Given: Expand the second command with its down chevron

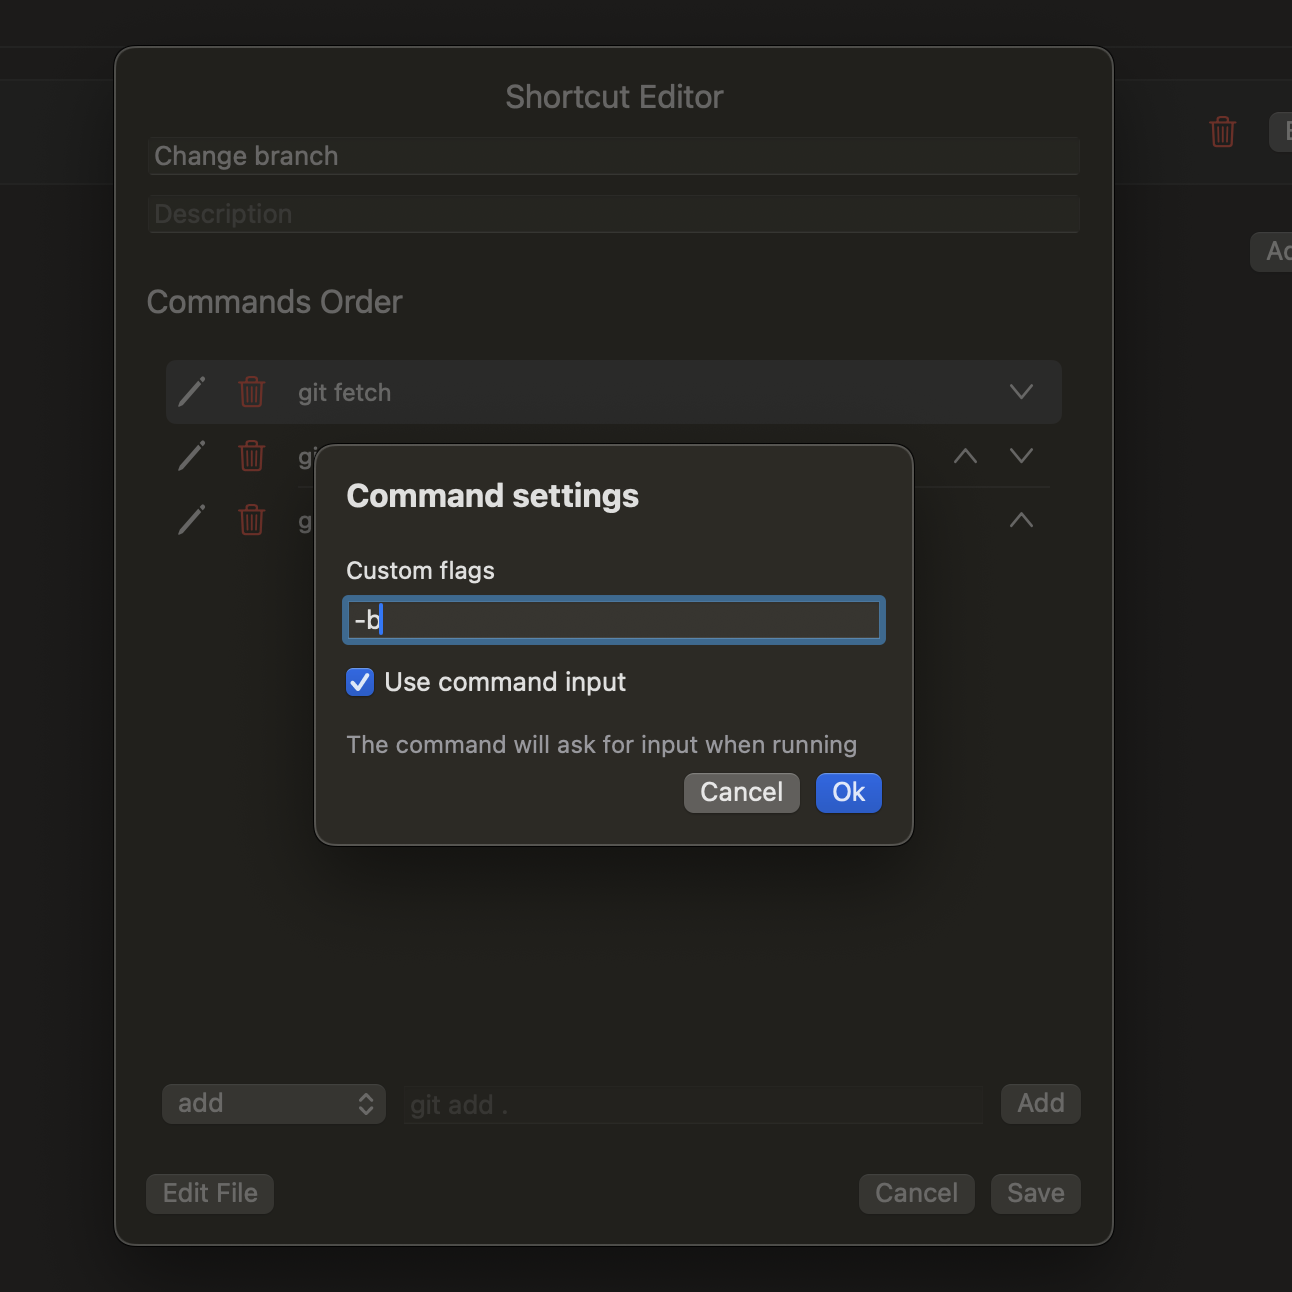Looking at the screenshot, I should [x=1020, y=456].
